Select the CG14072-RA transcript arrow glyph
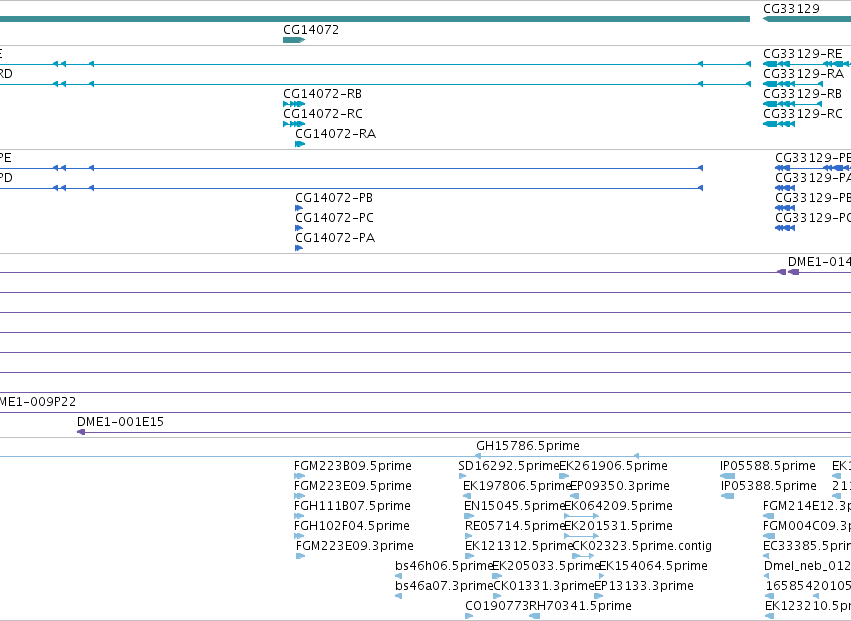 pos(300,144)
